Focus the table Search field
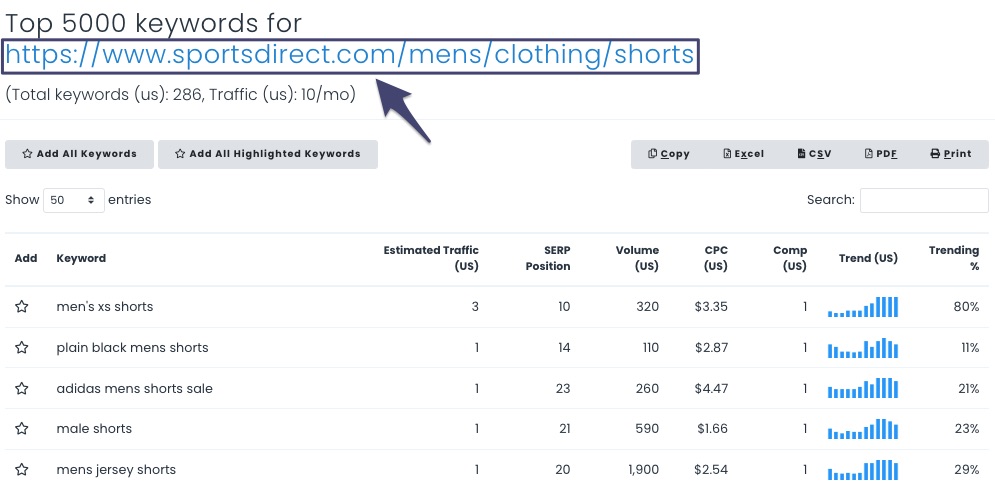The width and height of the screenshot is (995, 483). pyautogui.click(x=924, y=200)
